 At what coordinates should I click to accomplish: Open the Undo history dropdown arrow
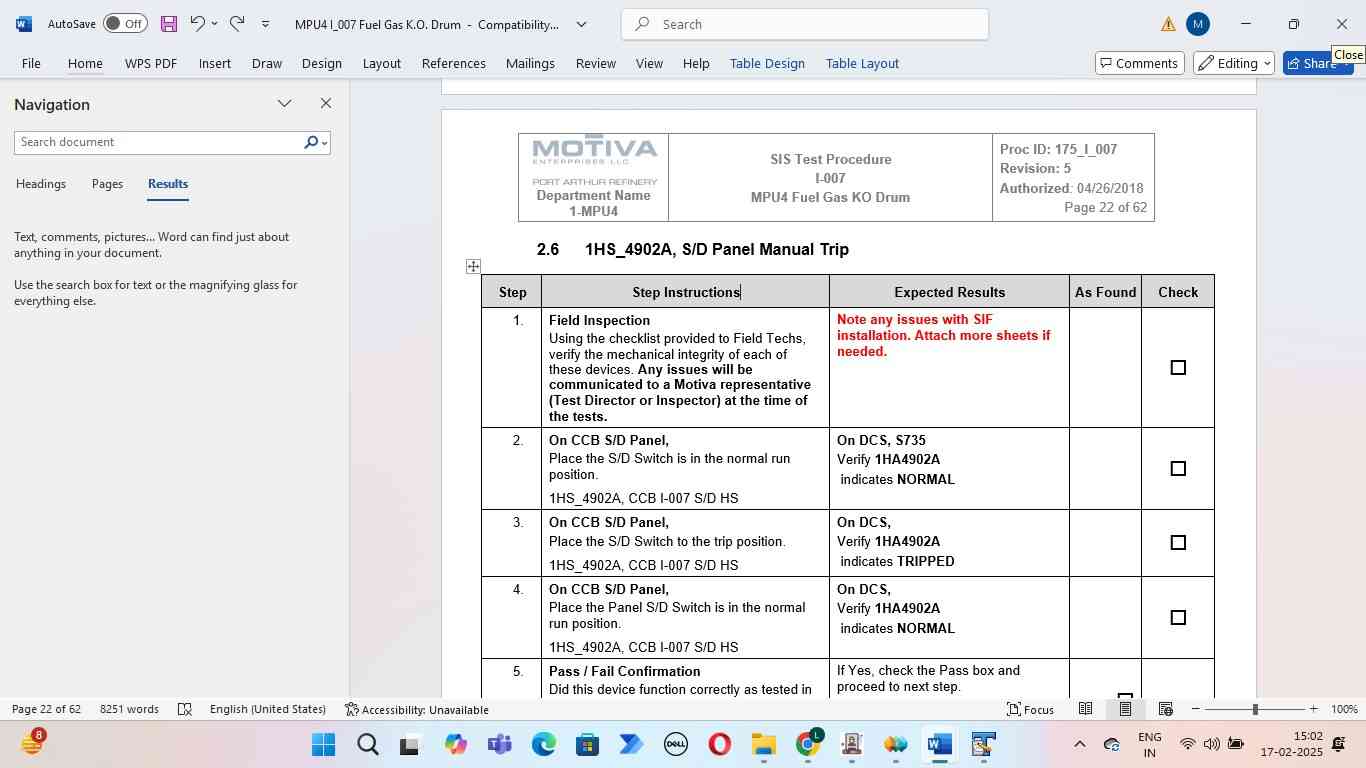tap(214, 24)
